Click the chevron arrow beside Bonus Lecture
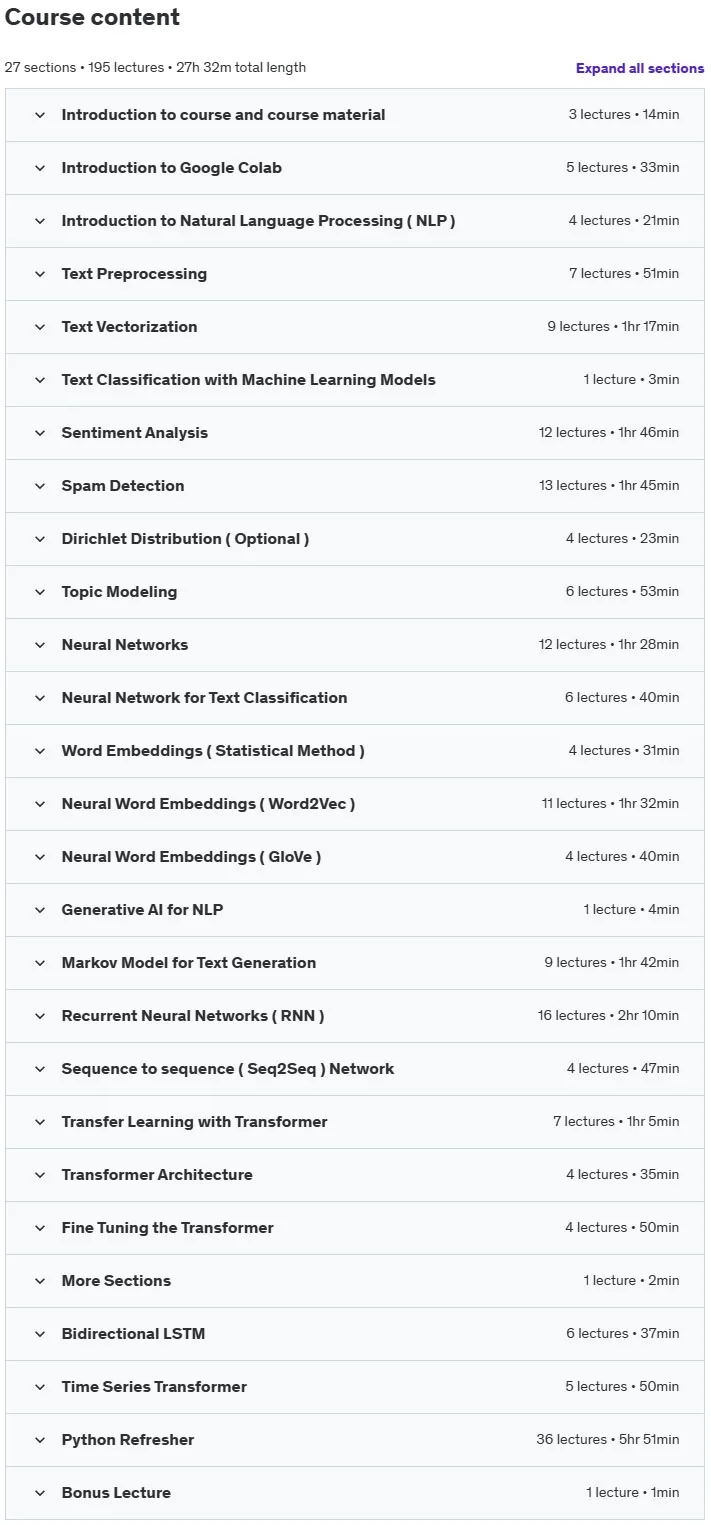Viewport: 711px width, 1525px height. point(40,1493)
